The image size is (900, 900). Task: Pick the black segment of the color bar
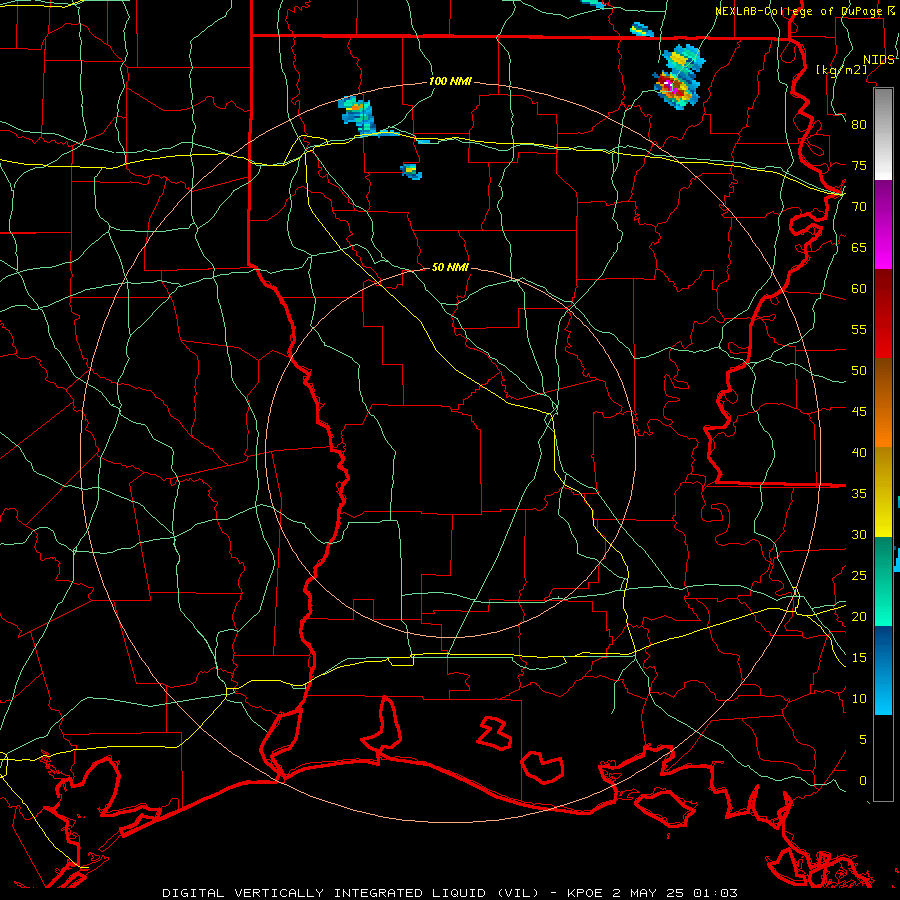[x=883, y=758]
